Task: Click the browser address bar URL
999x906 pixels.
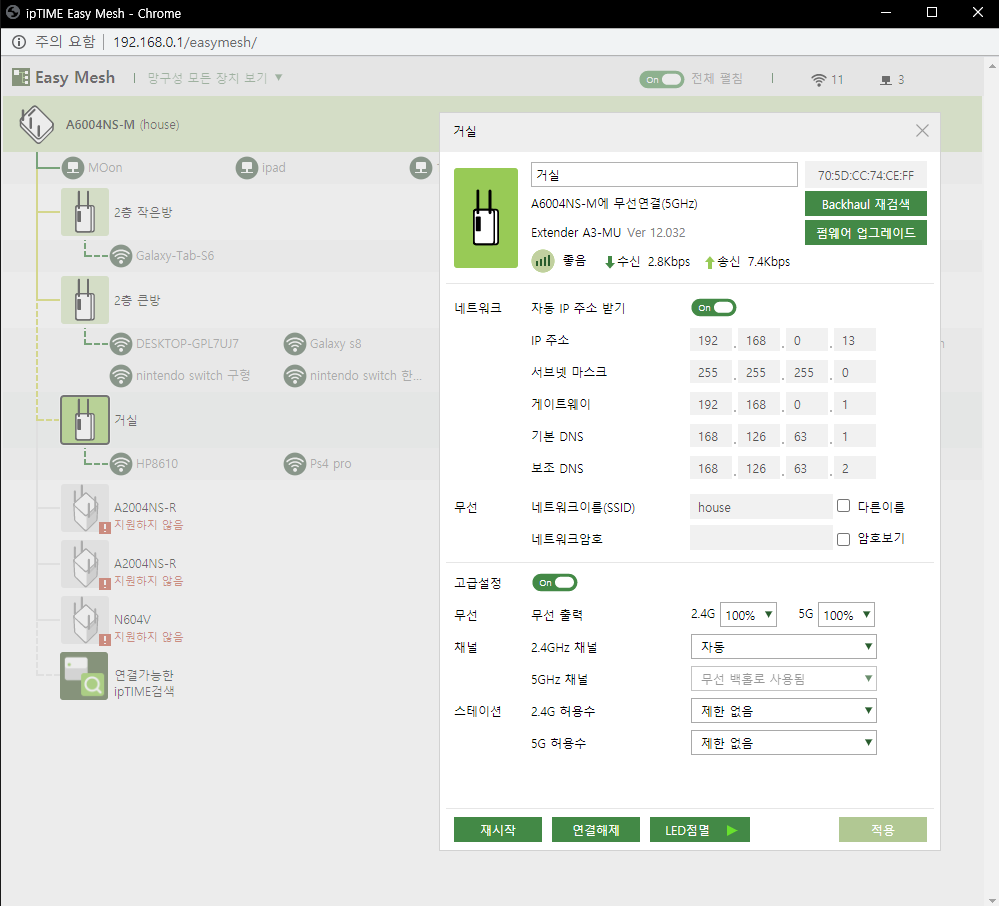Action: 185,42
